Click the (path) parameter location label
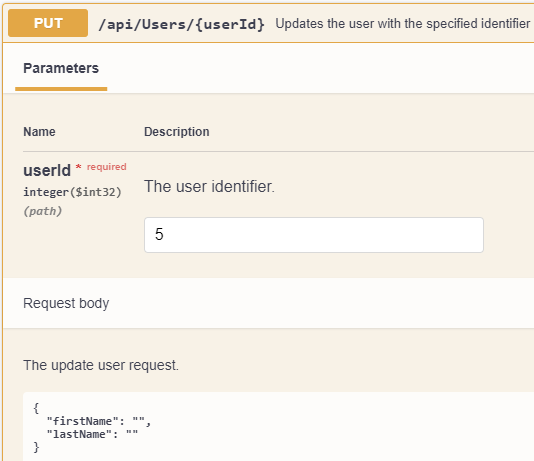 pyautogui.click(x=43, y=211)
